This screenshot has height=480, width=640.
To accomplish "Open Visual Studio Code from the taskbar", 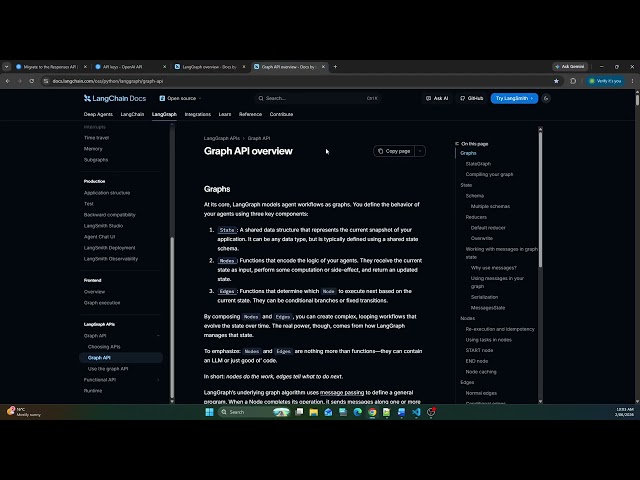I will tap(416, 412).
